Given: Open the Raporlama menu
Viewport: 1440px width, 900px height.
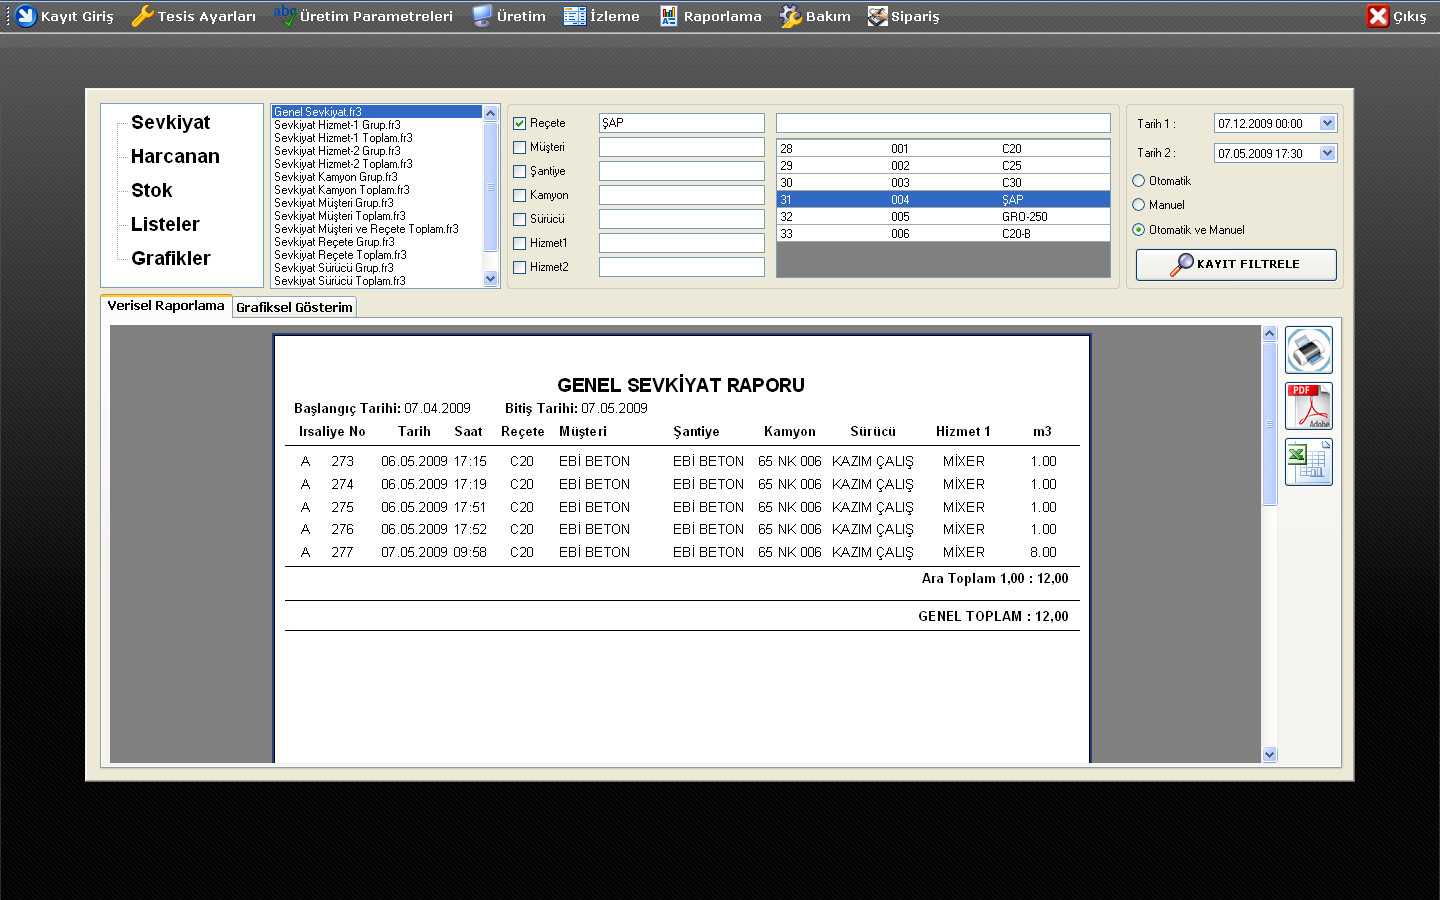Looking at the screenshot, I should coord(711,16).
